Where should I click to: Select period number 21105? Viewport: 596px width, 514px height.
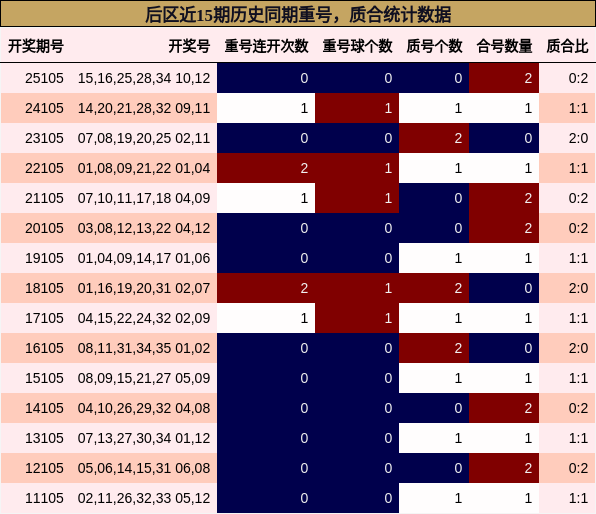click(44, 198)
